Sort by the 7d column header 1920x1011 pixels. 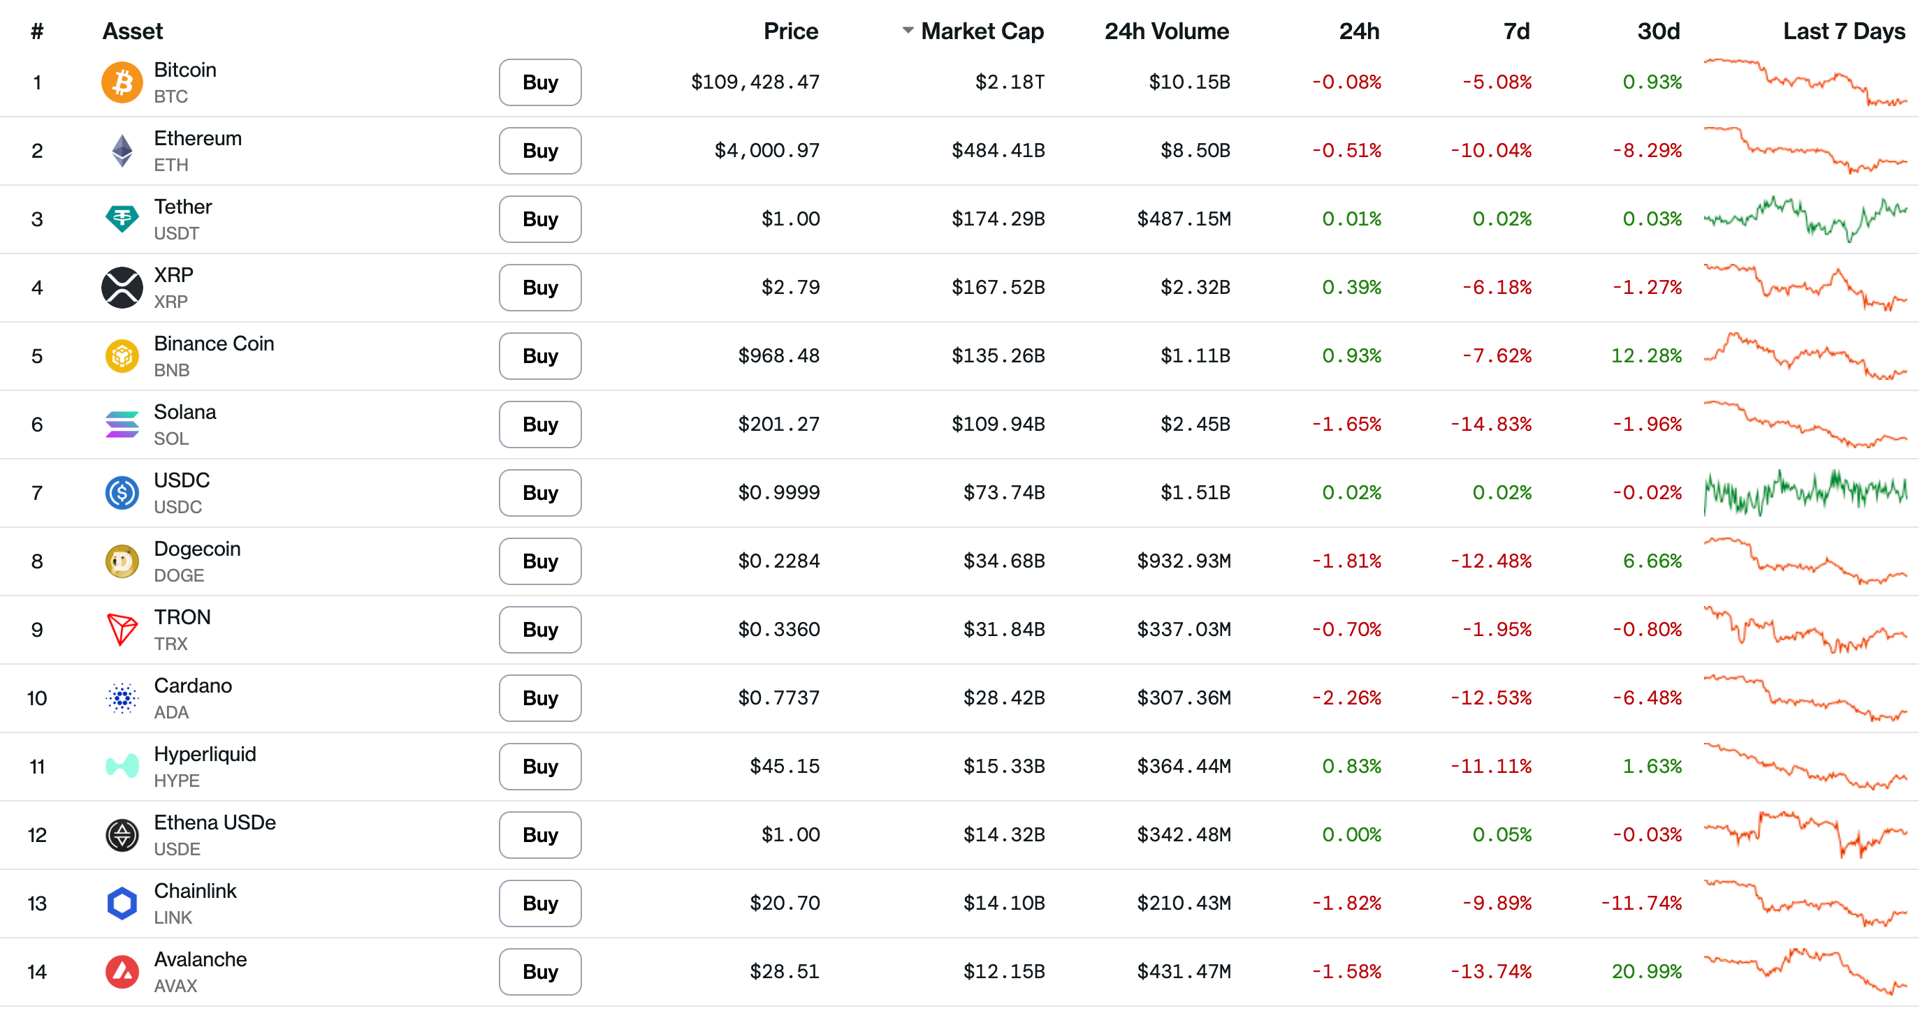(x=1516, y=31)
